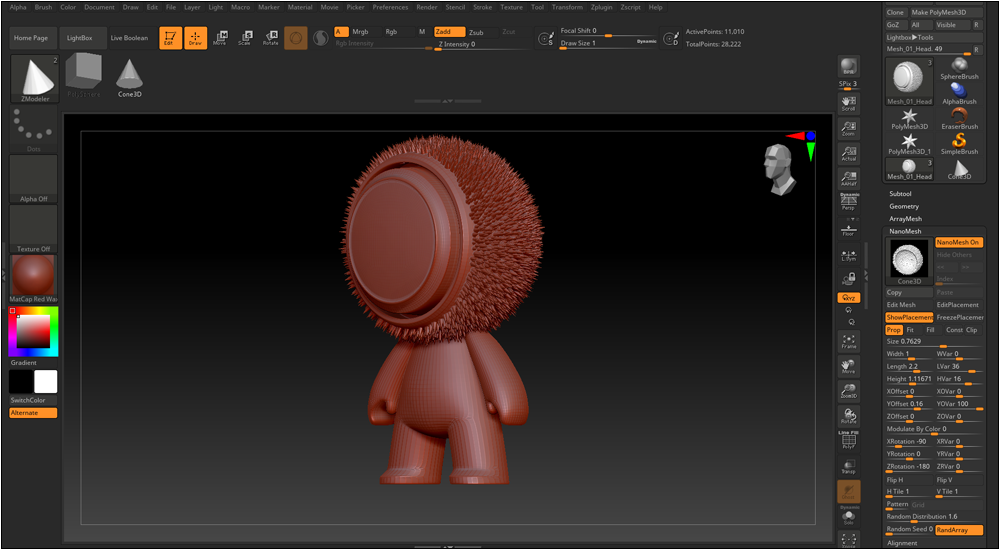Activate the Scale transform tool
This screenshot has height=550, width=1000.
(244, 38)
